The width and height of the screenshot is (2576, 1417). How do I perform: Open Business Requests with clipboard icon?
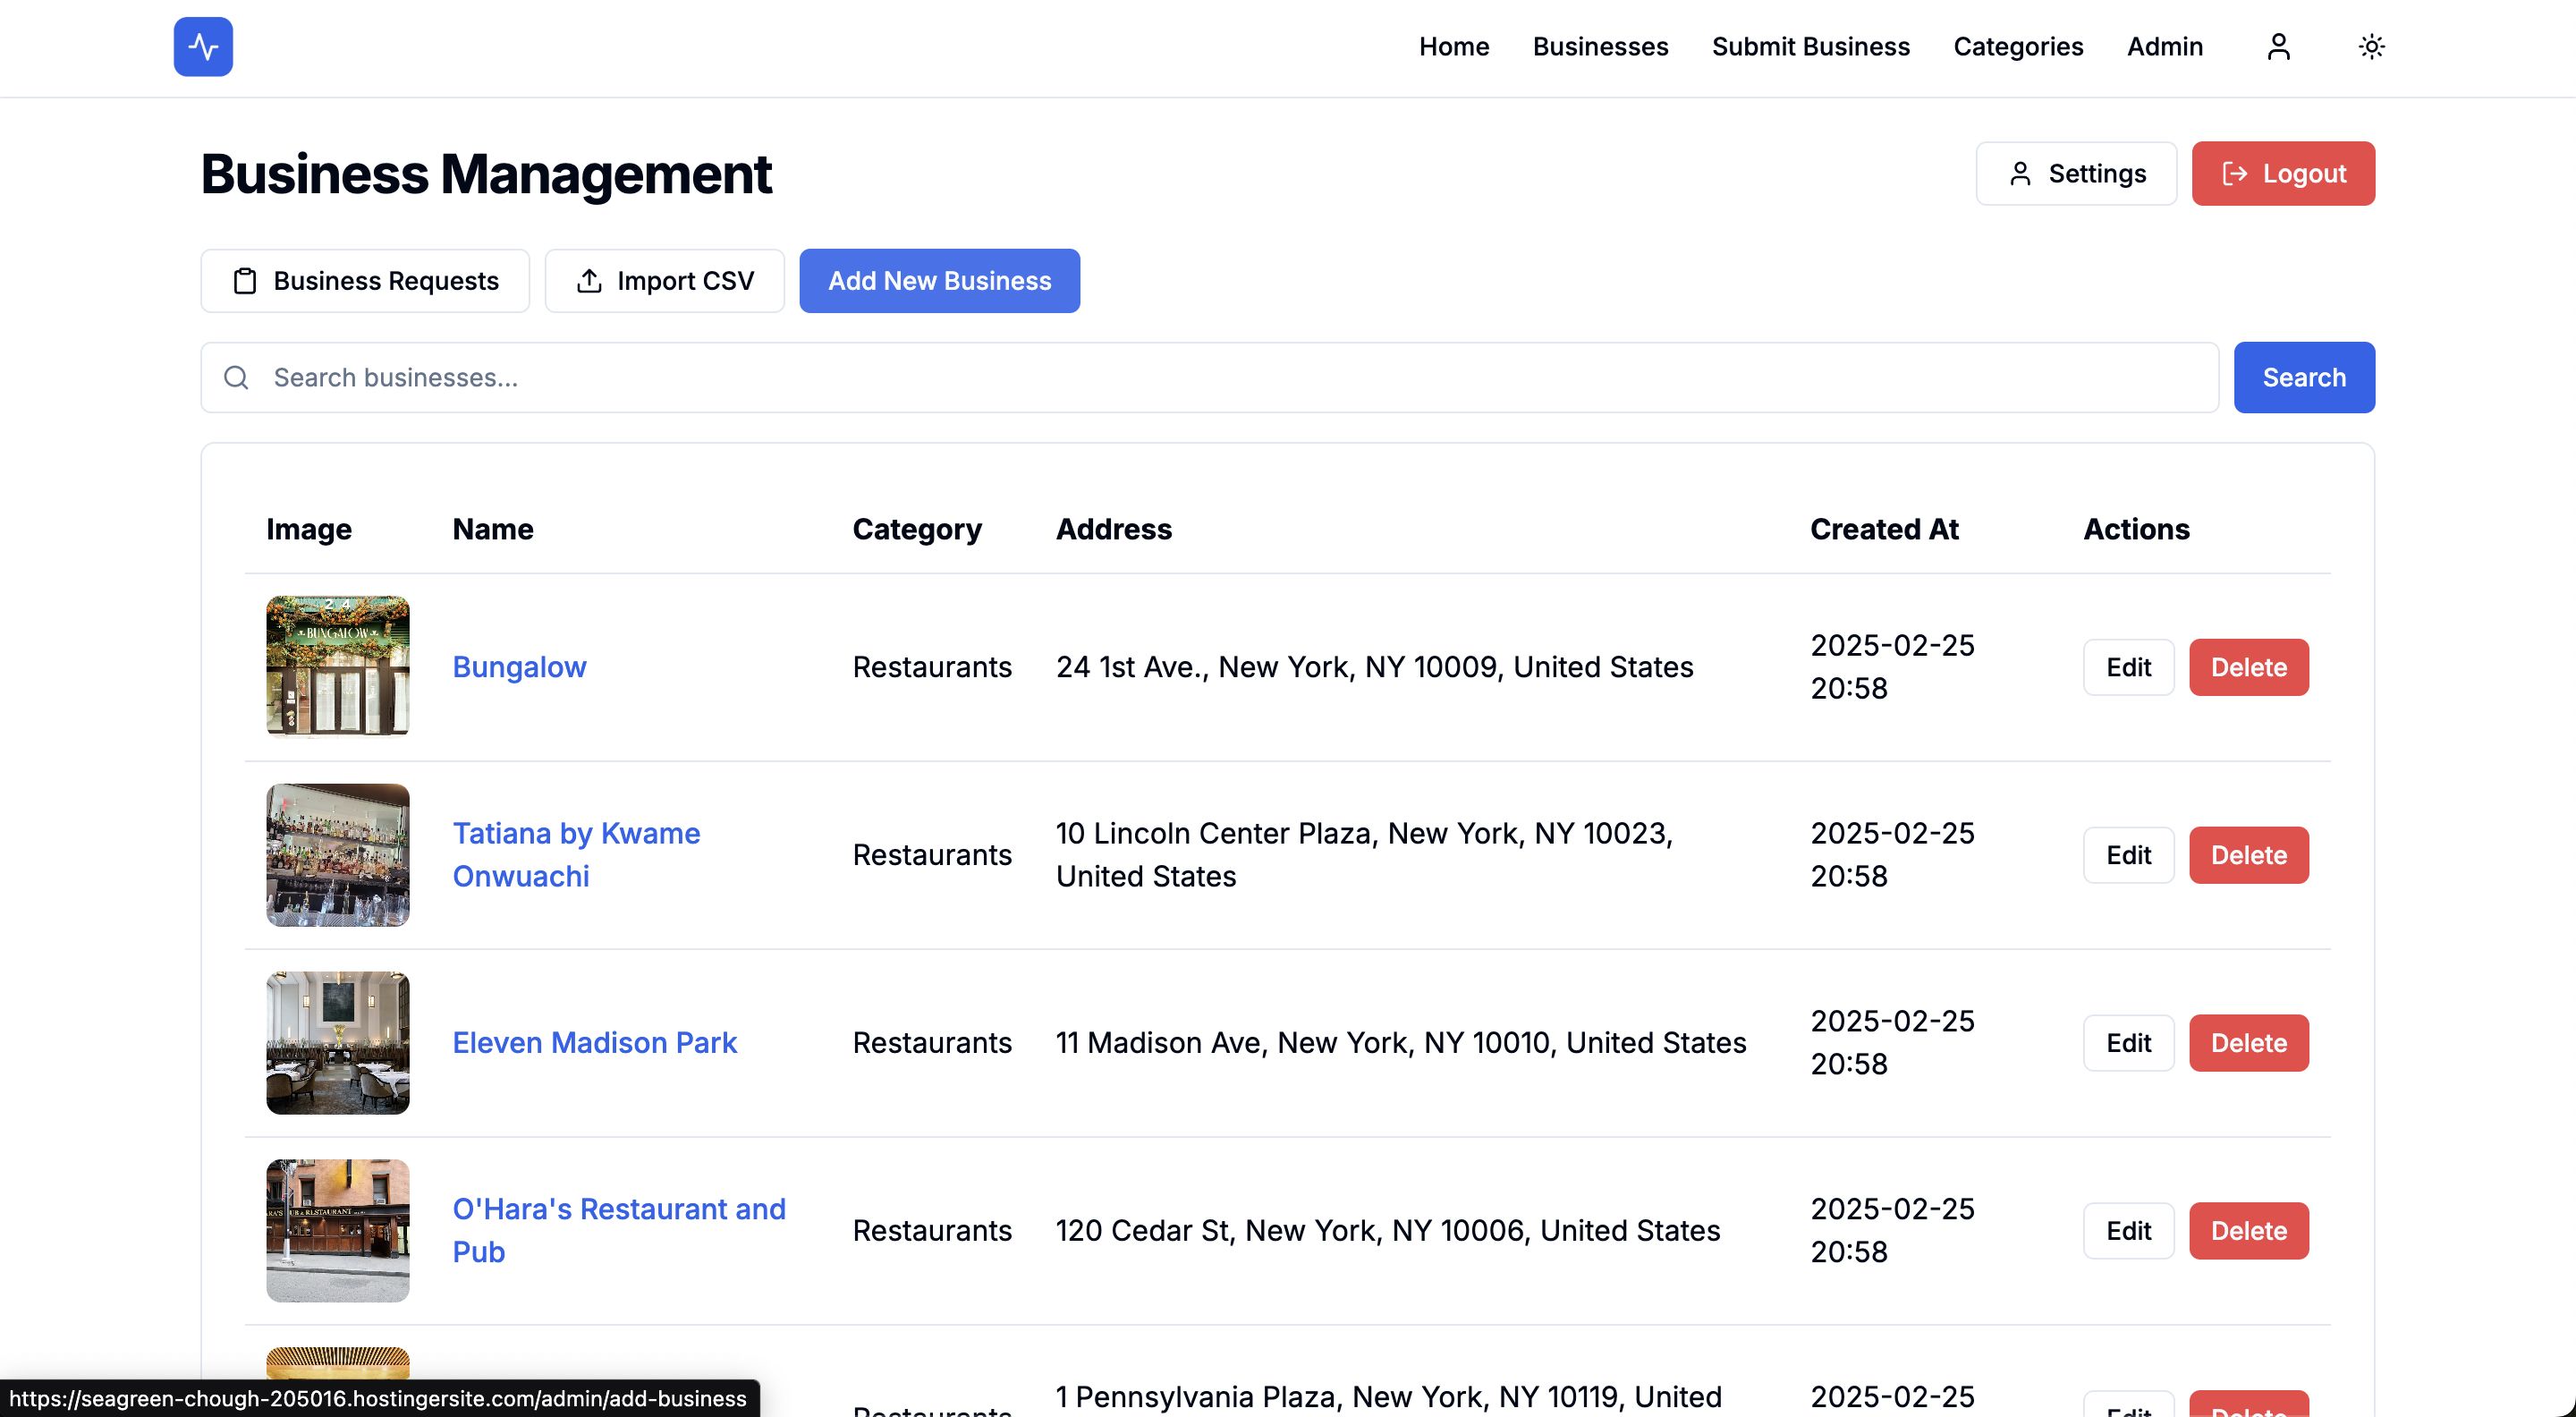(365, 281)
